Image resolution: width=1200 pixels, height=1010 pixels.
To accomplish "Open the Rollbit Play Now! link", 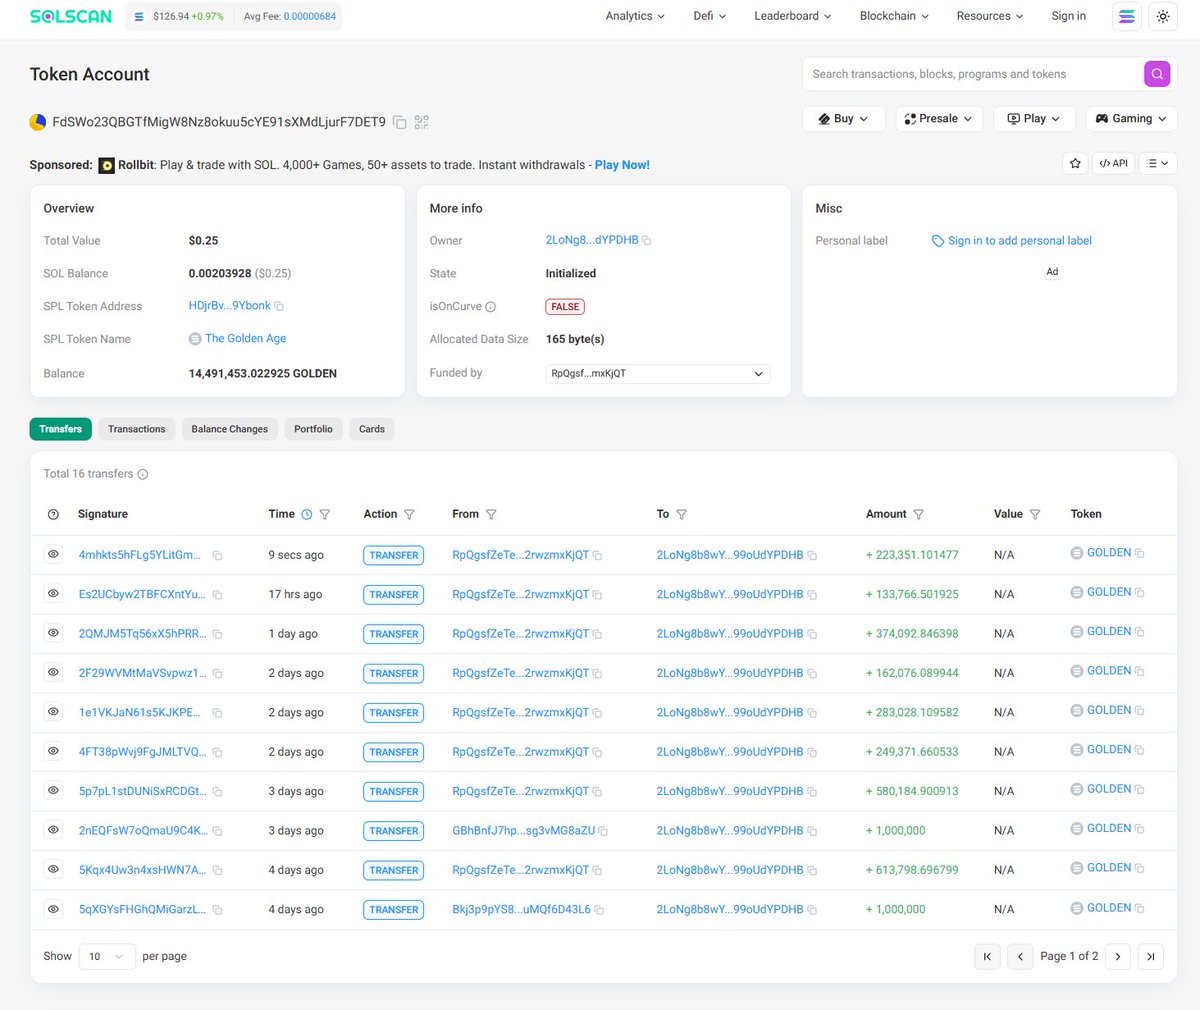I will pyautogui.click(x=622, y=165).
